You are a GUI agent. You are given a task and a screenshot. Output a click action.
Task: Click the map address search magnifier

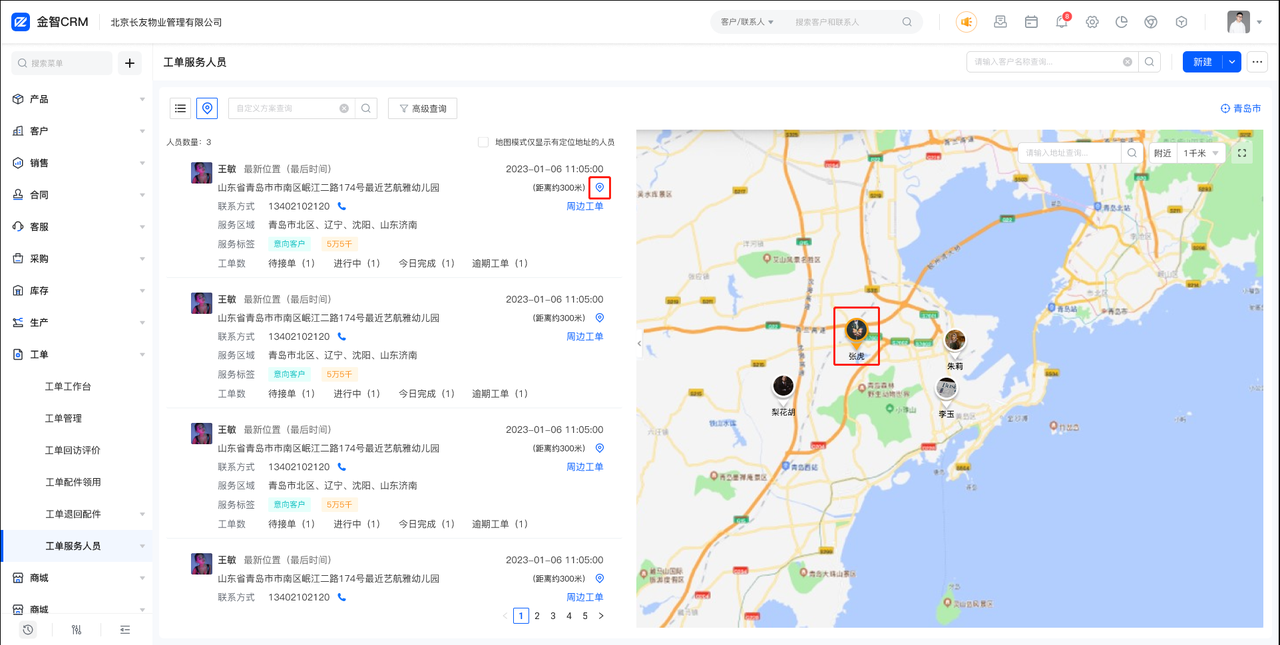pyautogui.click(x=1132, y=153)
